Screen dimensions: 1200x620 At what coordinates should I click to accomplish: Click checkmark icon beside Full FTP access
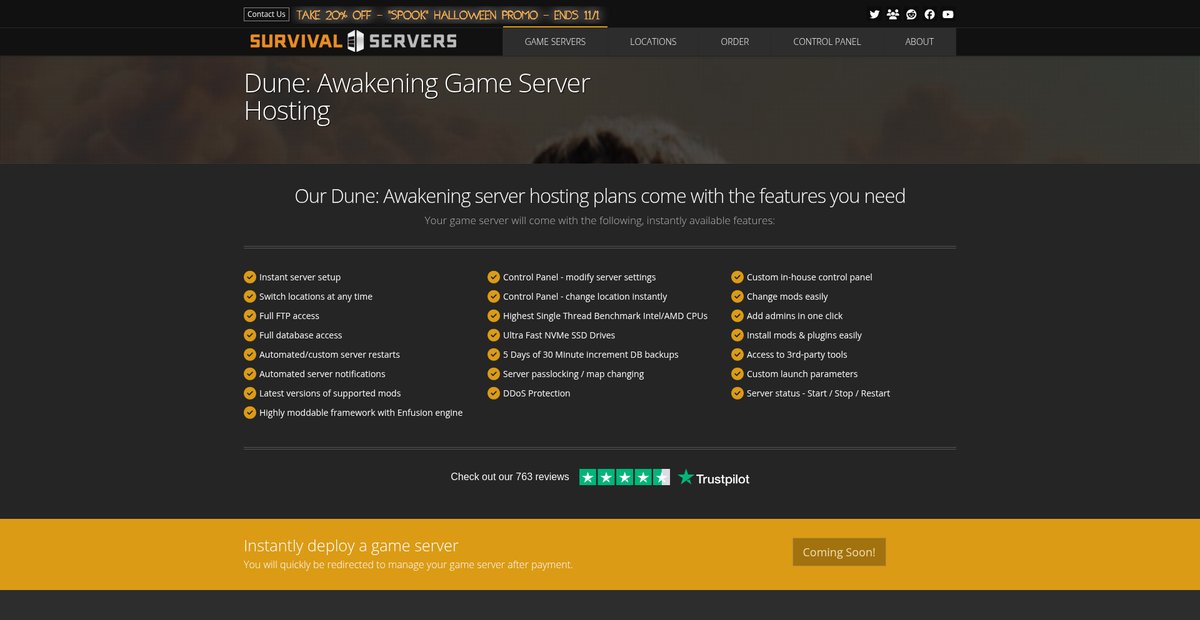coord(250,316)
